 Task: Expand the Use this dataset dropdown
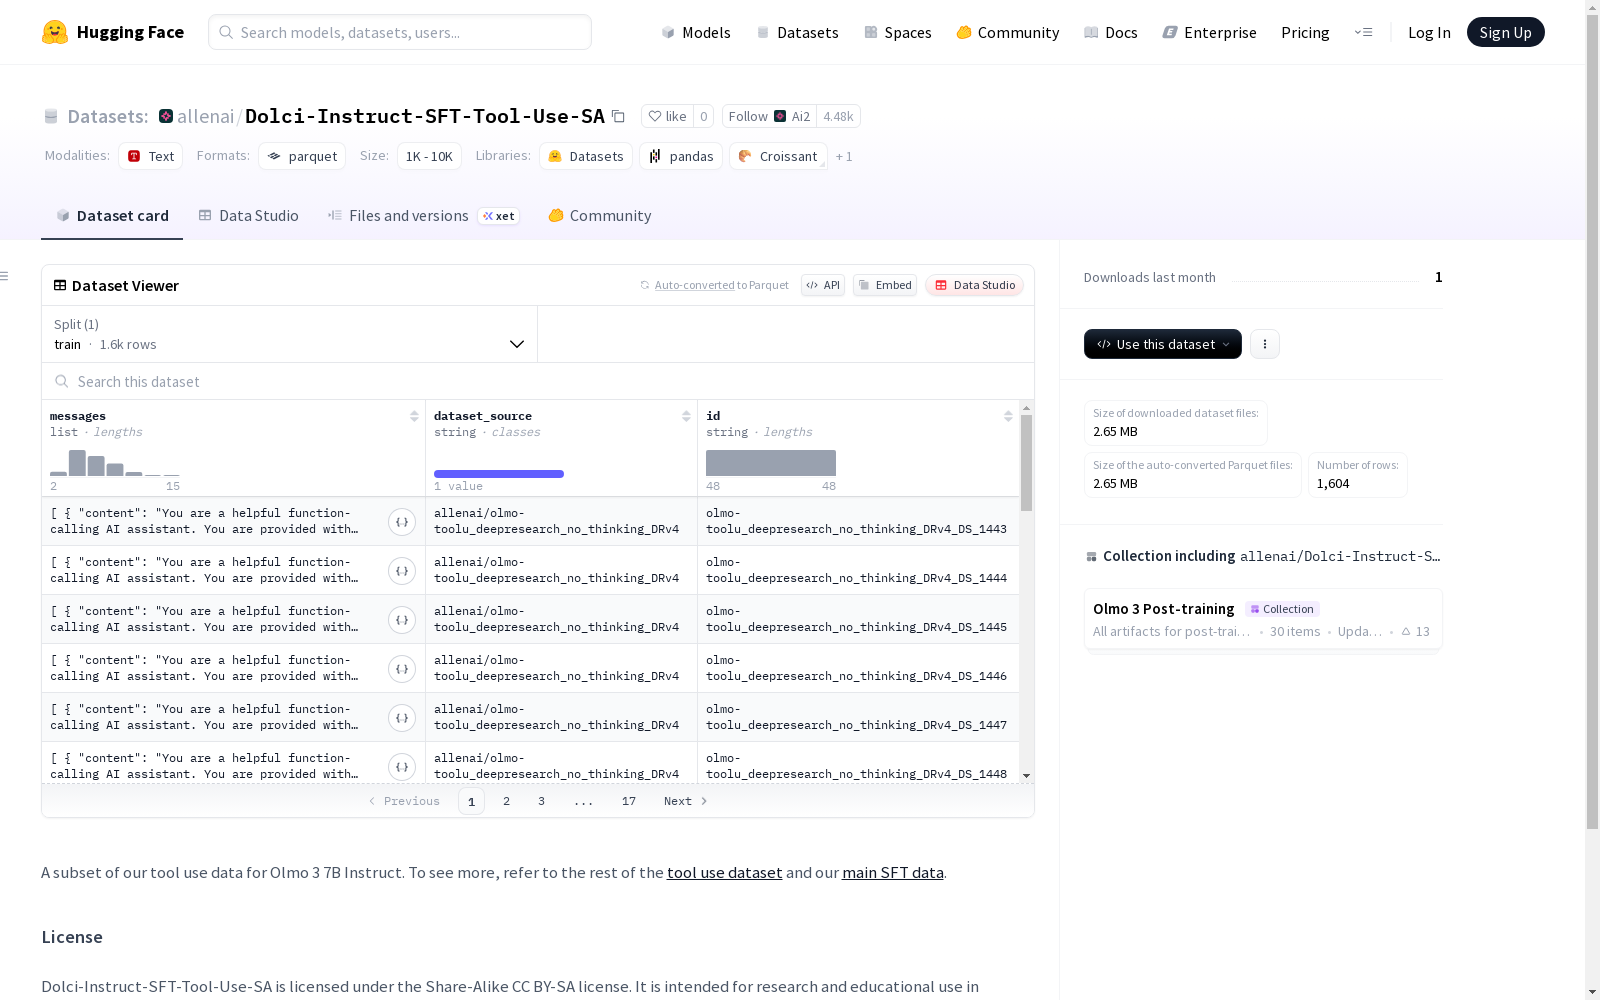click(x=1163, y=344)
